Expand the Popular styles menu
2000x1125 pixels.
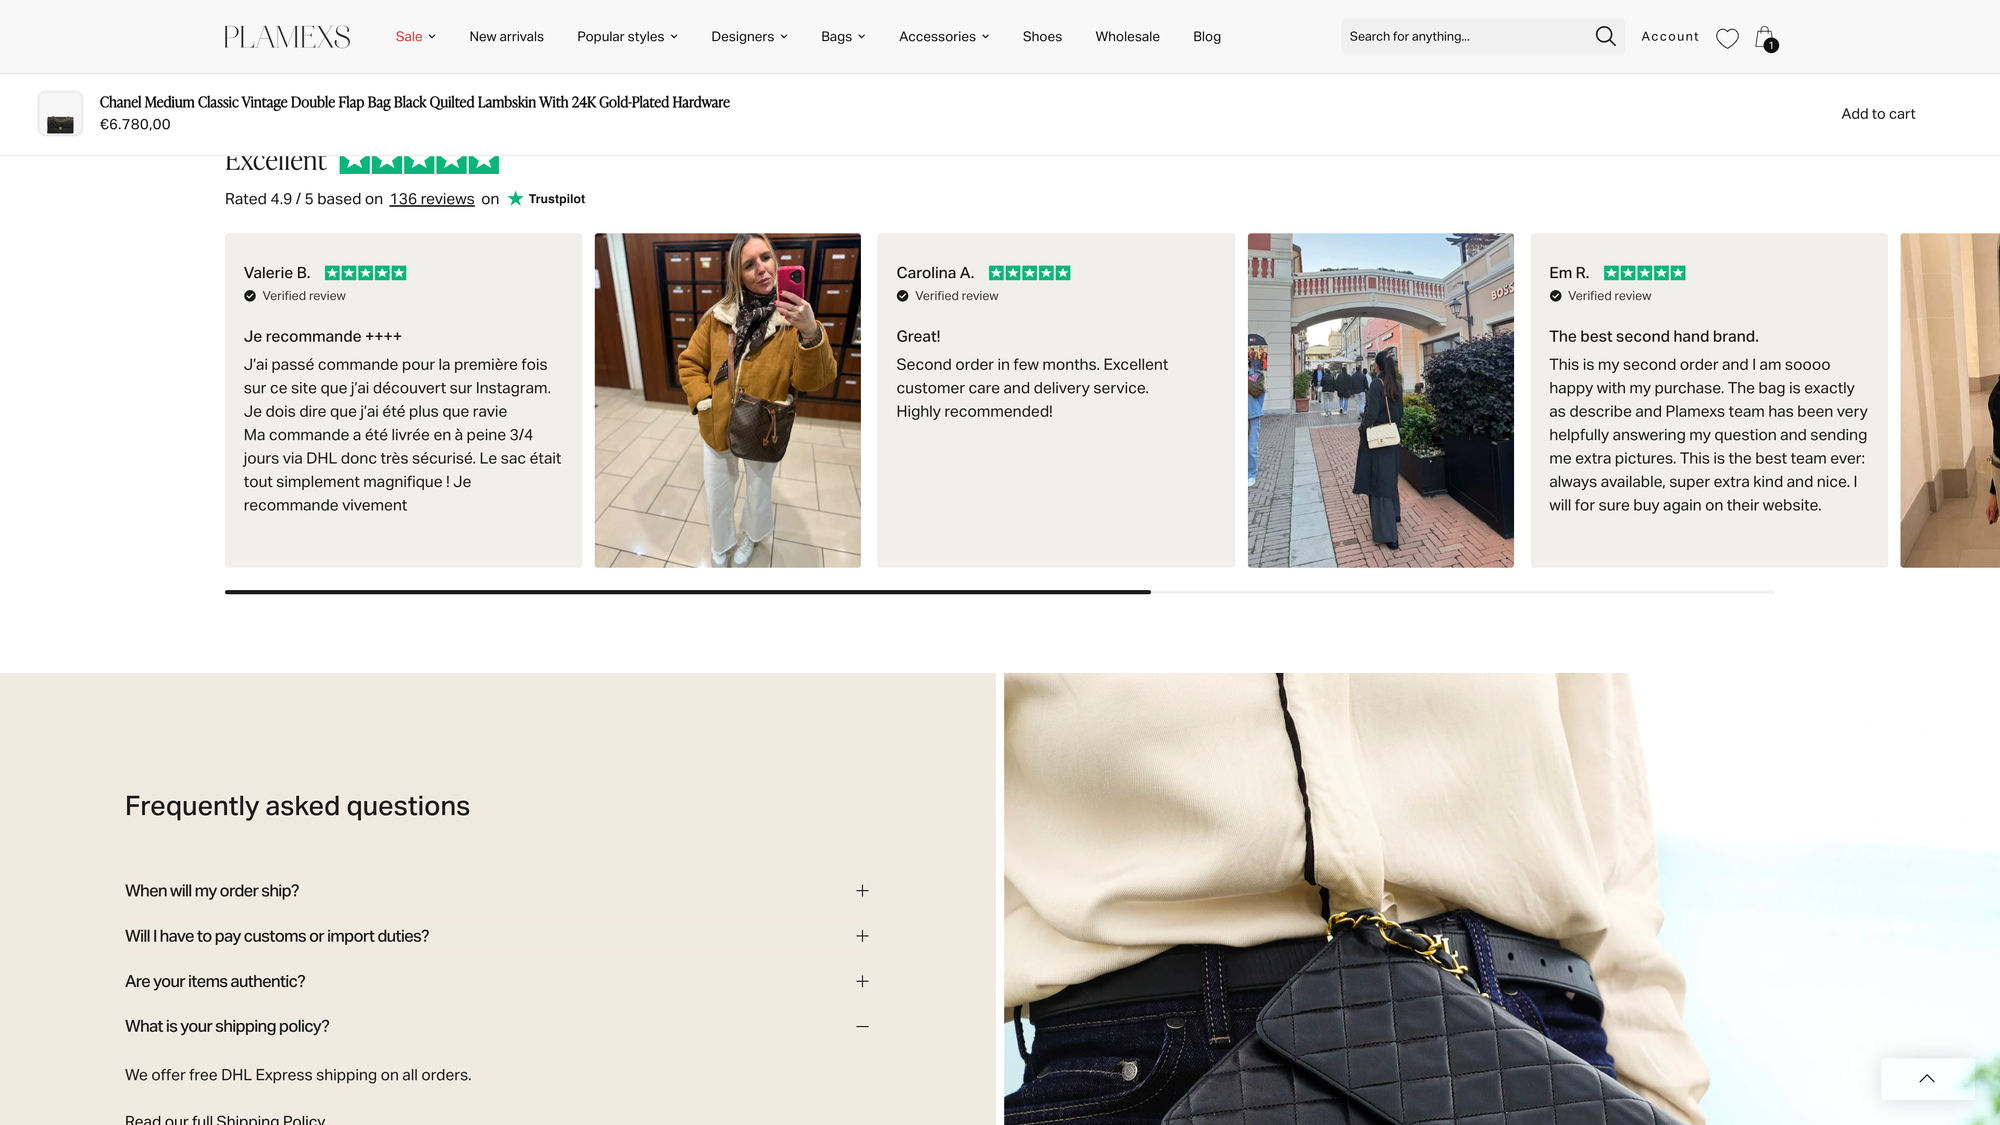[627, 37]
